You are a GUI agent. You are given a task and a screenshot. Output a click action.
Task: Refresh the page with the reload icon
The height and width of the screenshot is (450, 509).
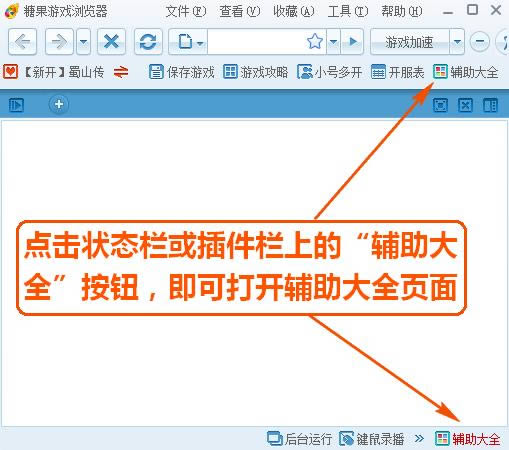pos(148,42)
